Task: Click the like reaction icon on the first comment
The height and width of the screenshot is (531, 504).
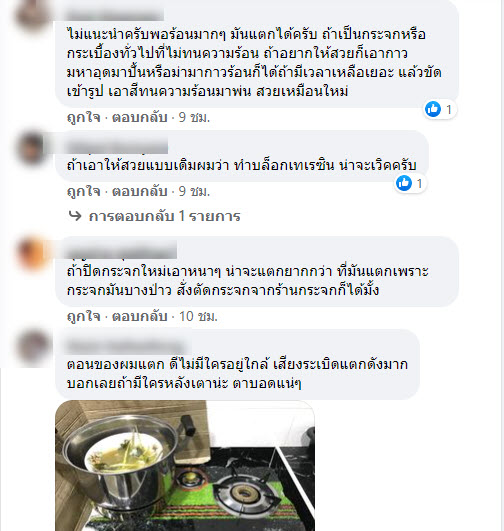Action: (x=433, y=109)
